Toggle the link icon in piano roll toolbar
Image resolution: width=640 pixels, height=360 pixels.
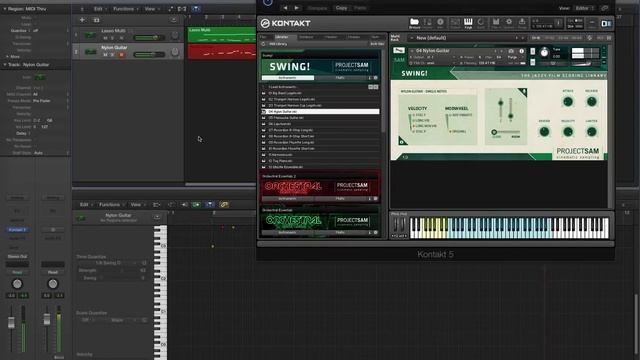click(x=224, y=204)
